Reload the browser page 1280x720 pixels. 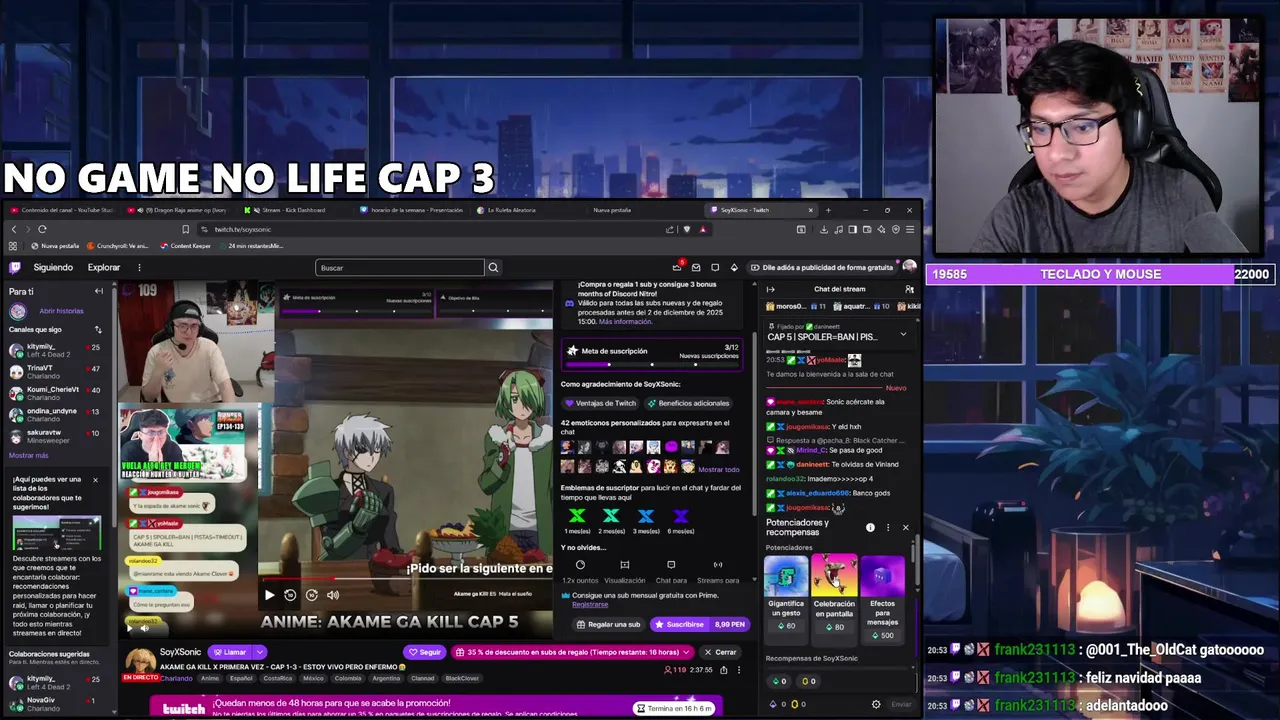click(42, 229)
